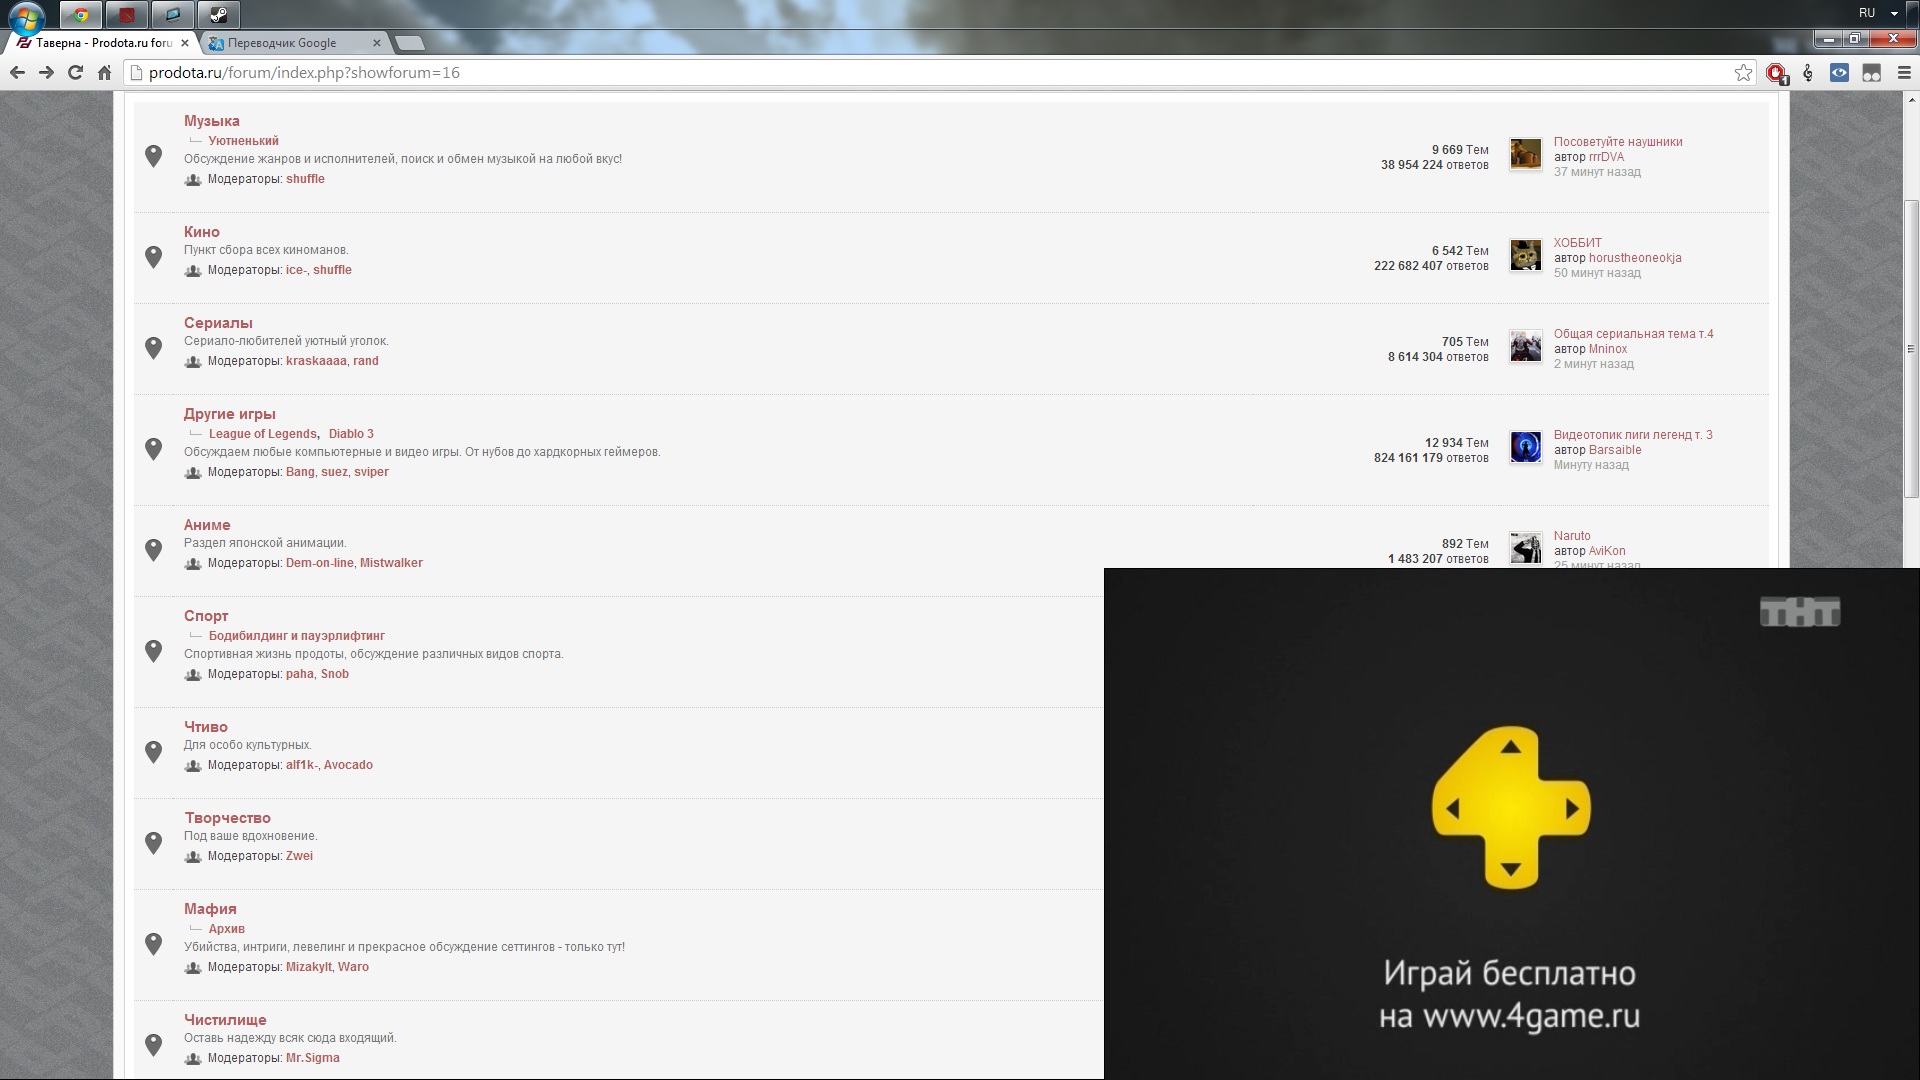Click the treble clef extension icon
This screenshot has height=1080, width=1920.
tap(1808, 73)
